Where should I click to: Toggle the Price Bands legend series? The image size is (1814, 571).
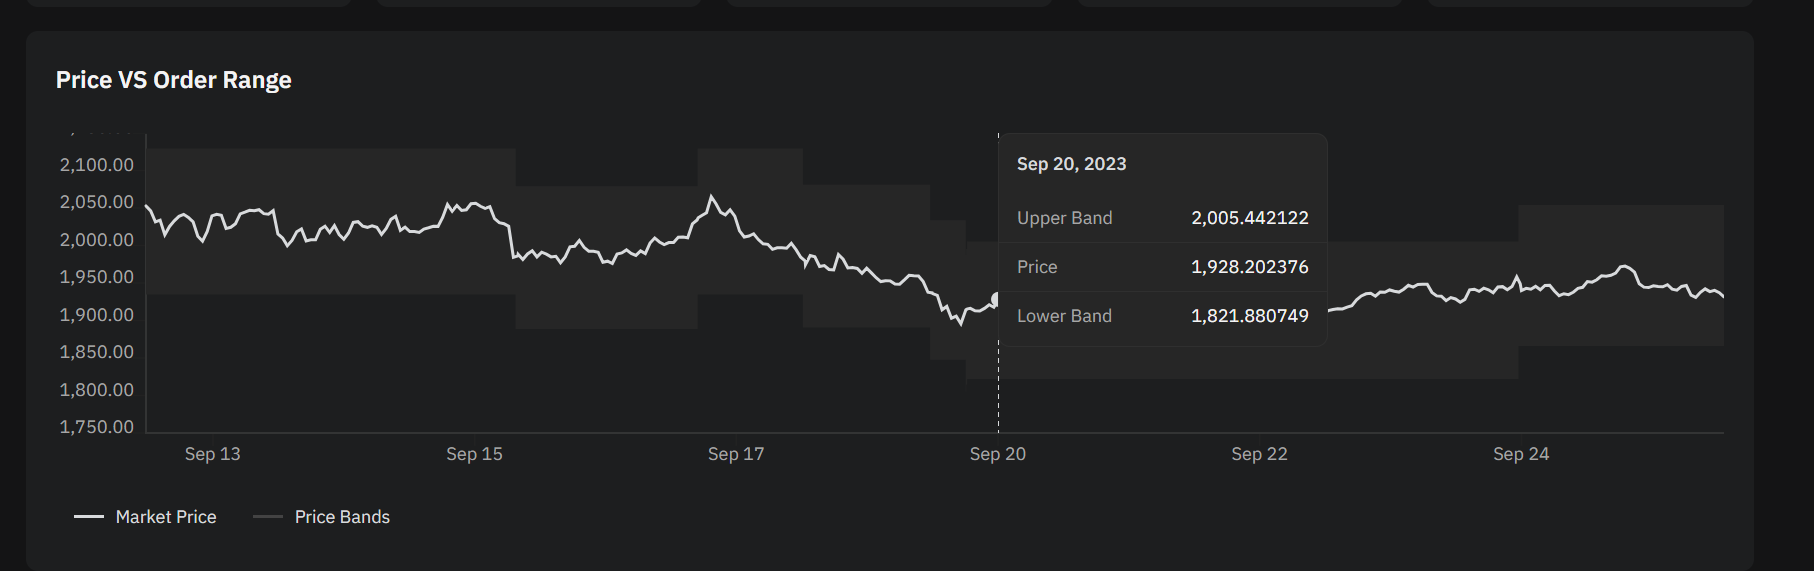pos(322,517)
